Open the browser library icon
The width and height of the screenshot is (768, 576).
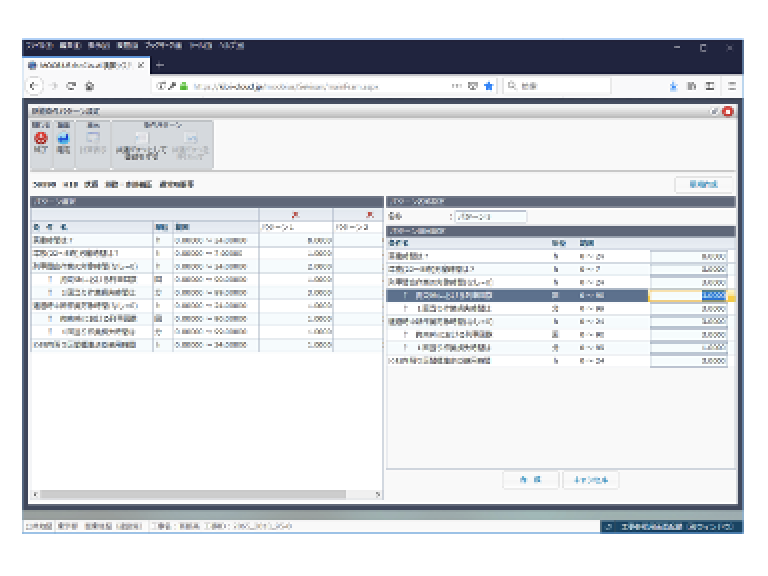coord(692,86)
